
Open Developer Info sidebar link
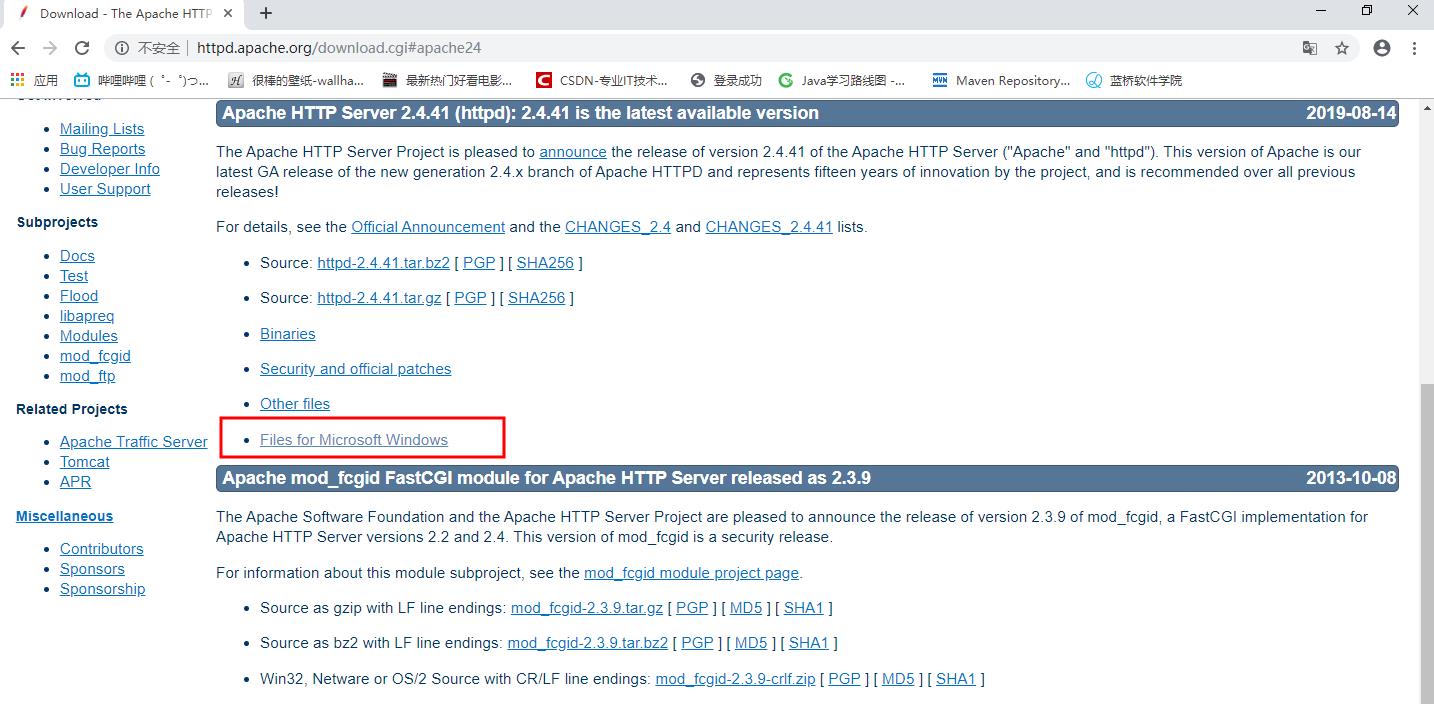tap(110, 169)
